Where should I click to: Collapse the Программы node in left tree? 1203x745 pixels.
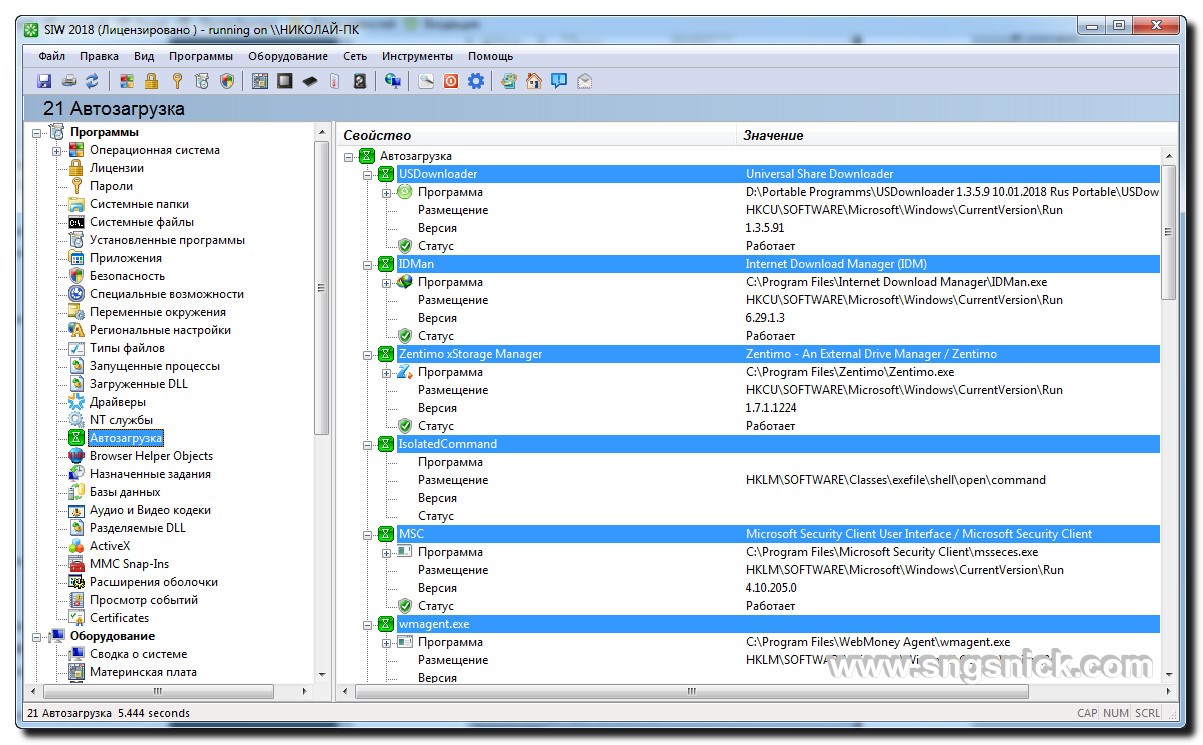coord(37,132)
